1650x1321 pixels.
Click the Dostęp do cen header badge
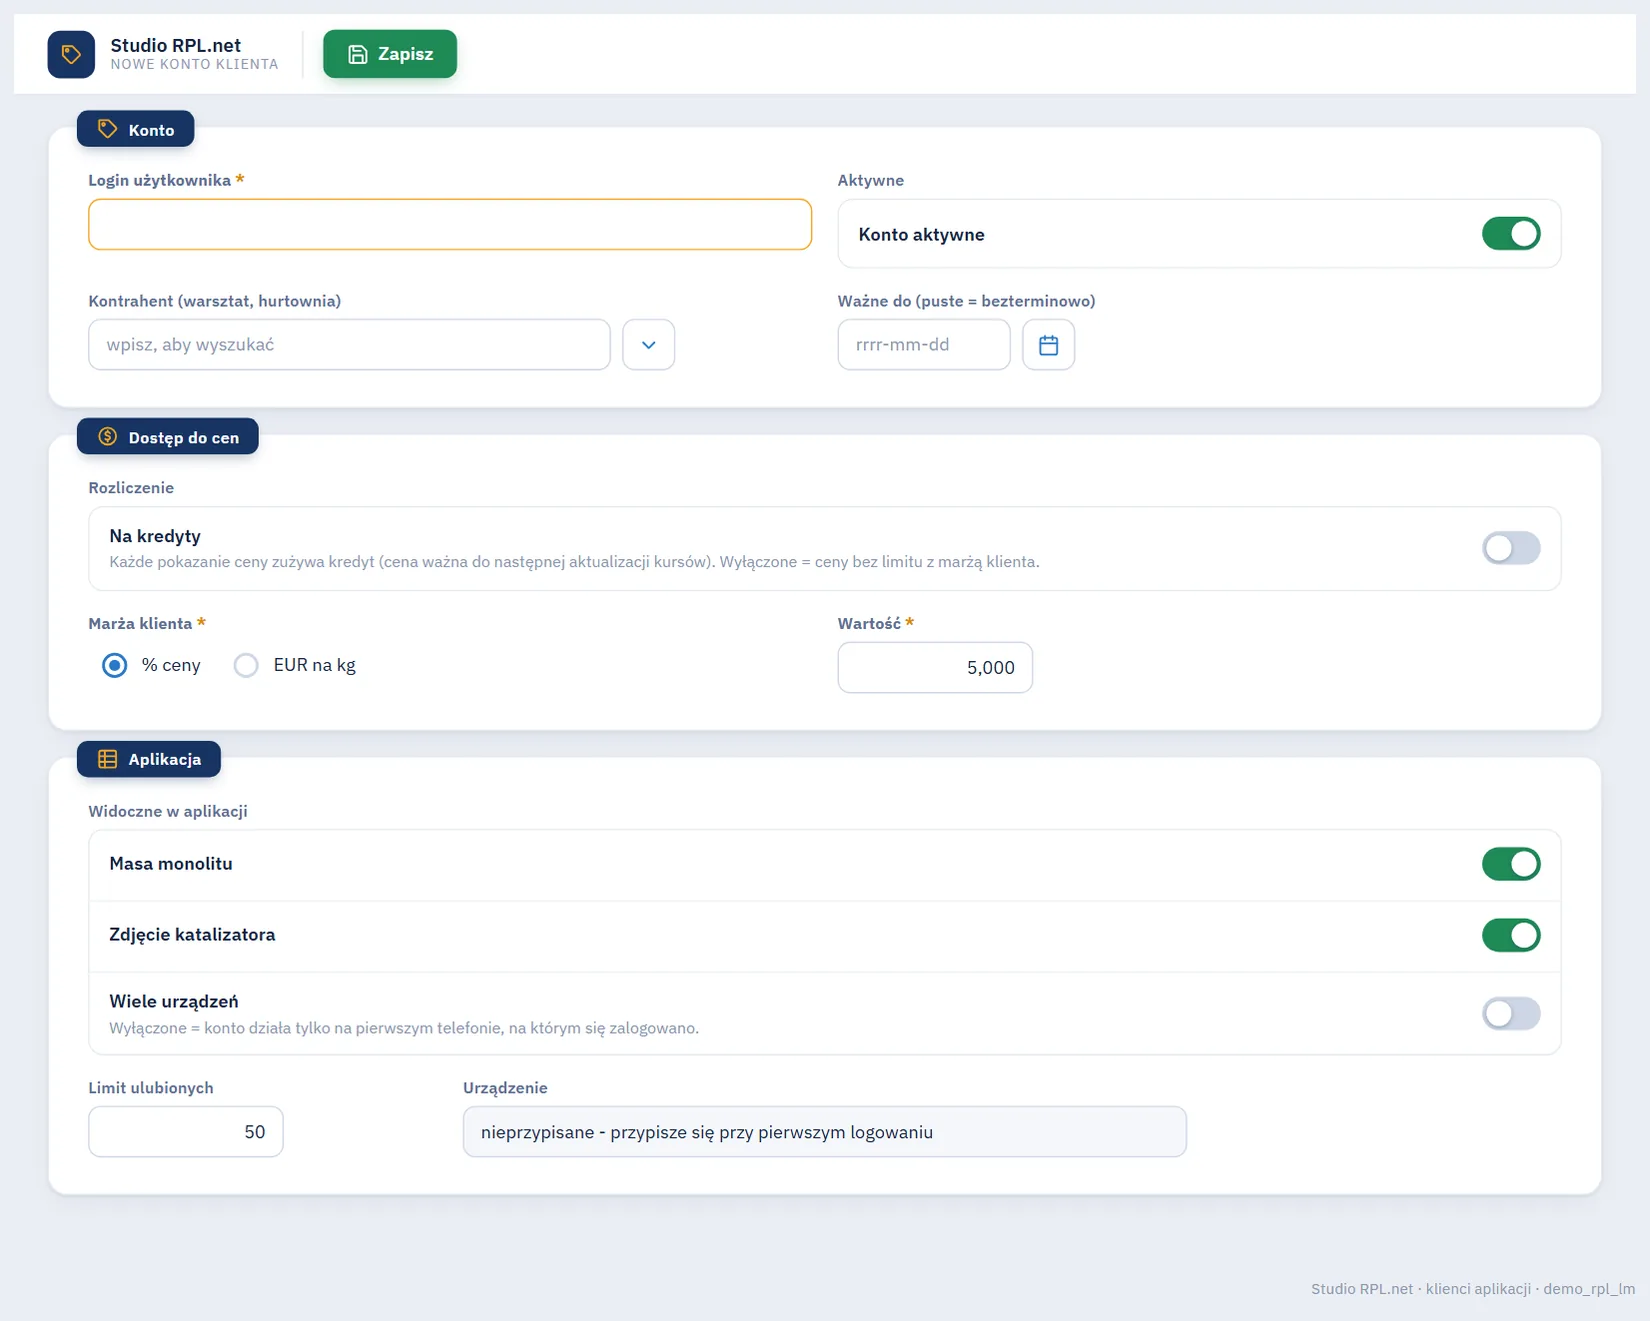167,437
